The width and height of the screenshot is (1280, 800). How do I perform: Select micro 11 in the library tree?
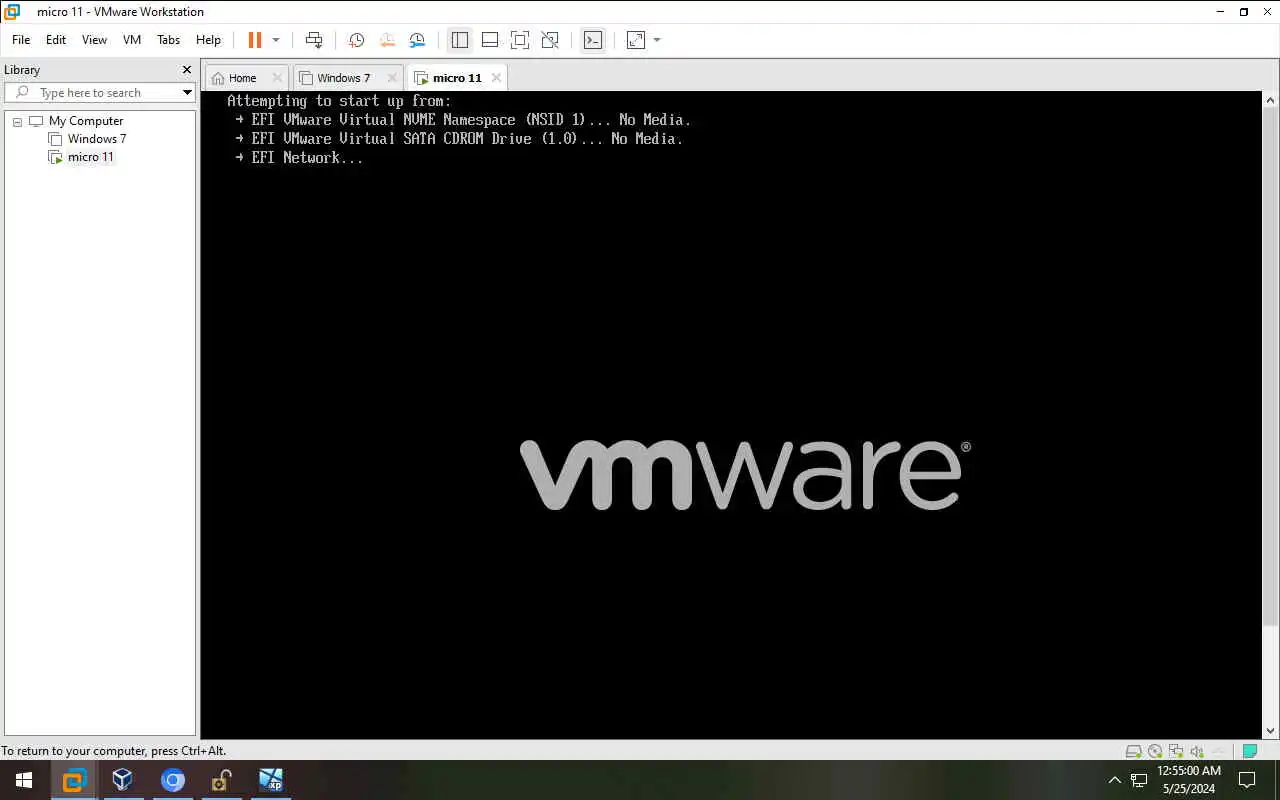coord(91,157)
